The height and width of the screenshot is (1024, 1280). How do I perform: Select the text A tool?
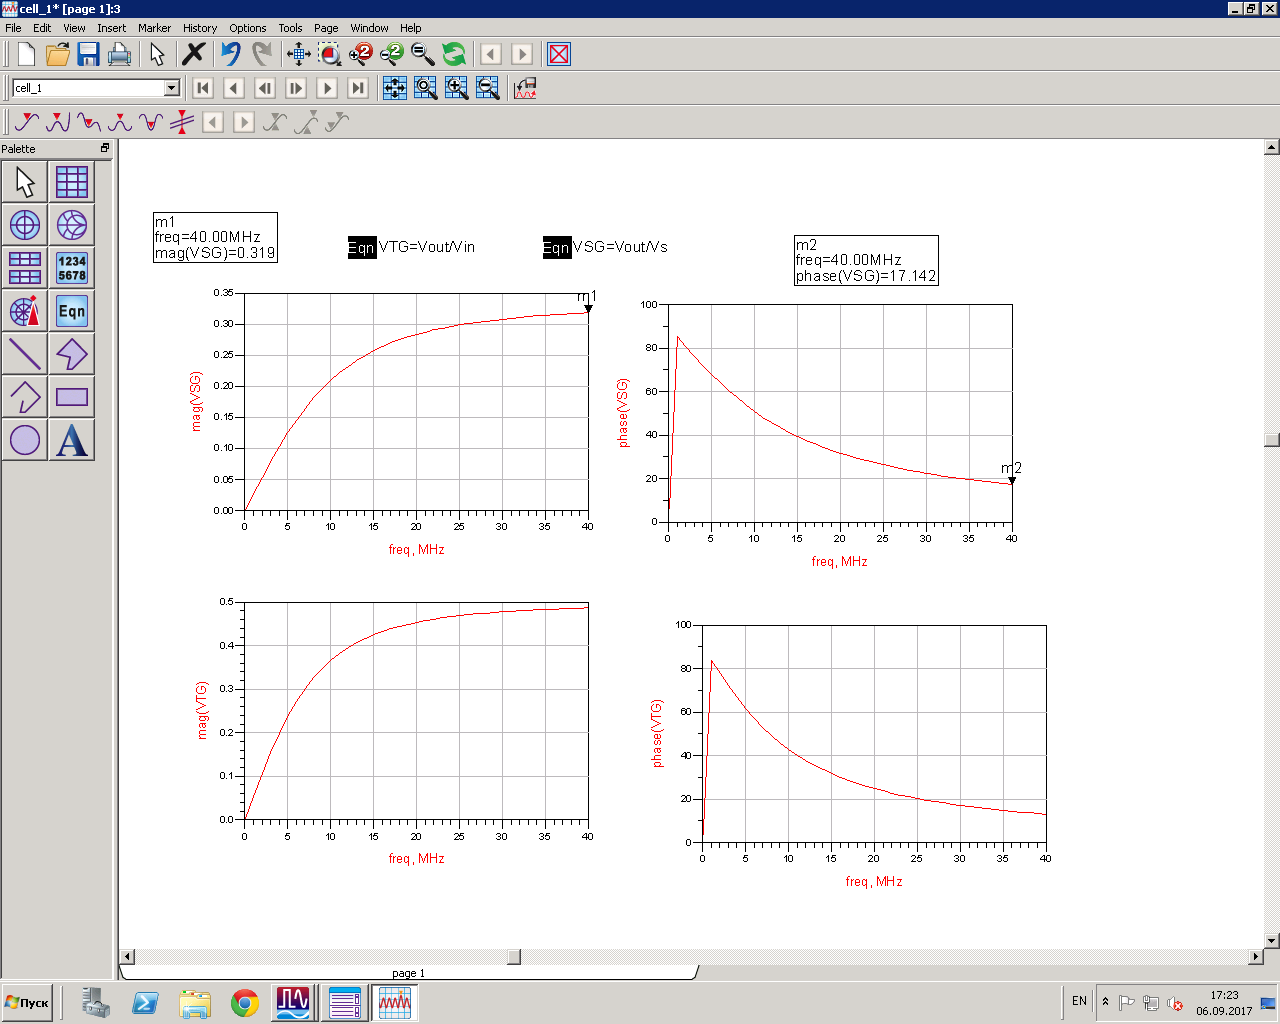coord(72,440)
